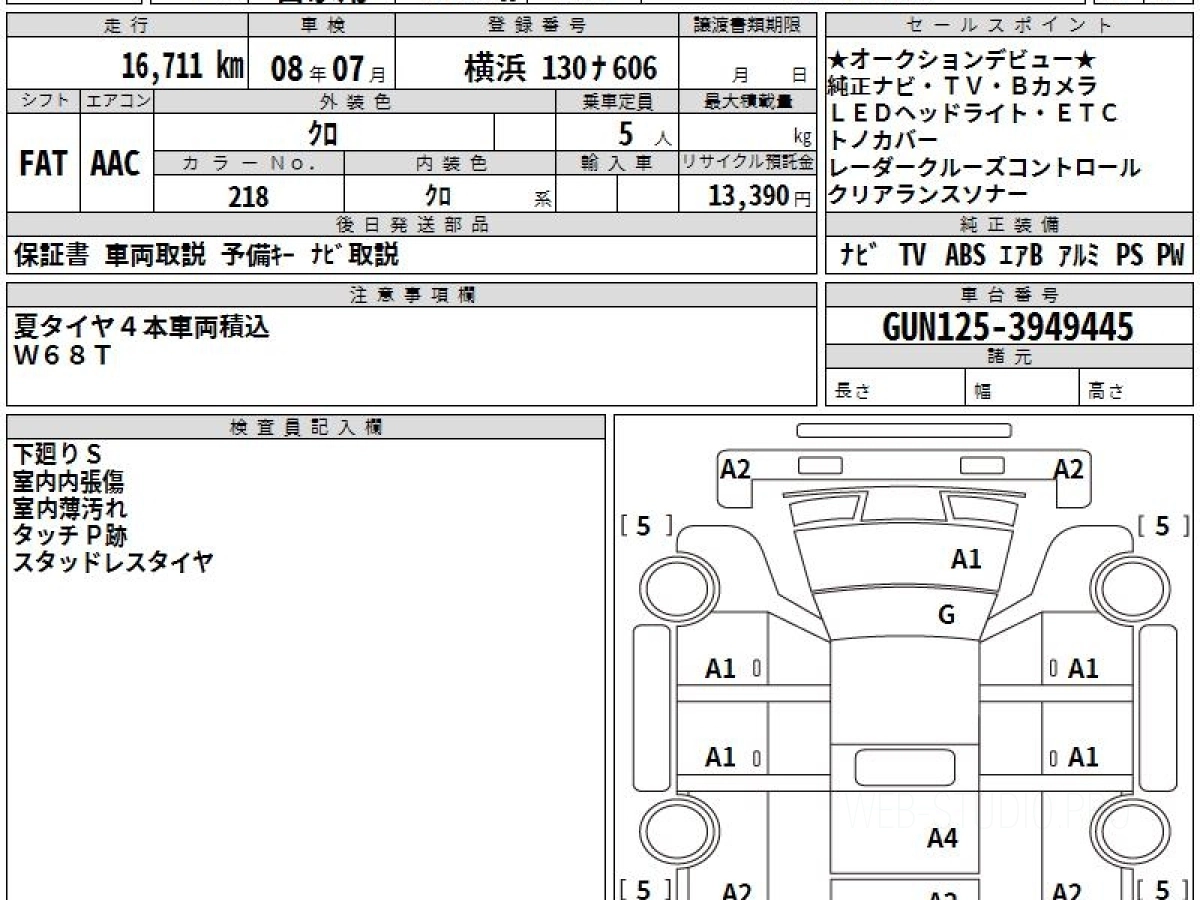Click the セールスポイント header

coord(1009,26)
